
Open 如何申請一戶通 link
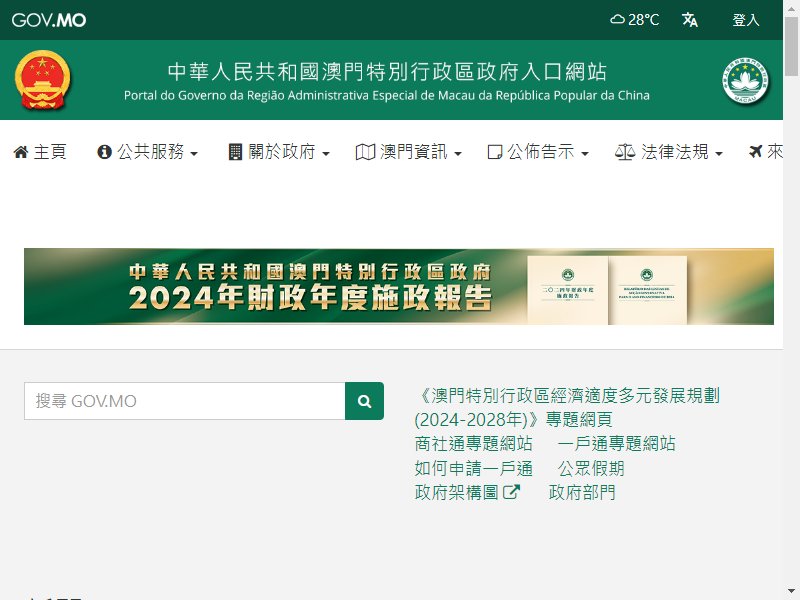[473, 468]
